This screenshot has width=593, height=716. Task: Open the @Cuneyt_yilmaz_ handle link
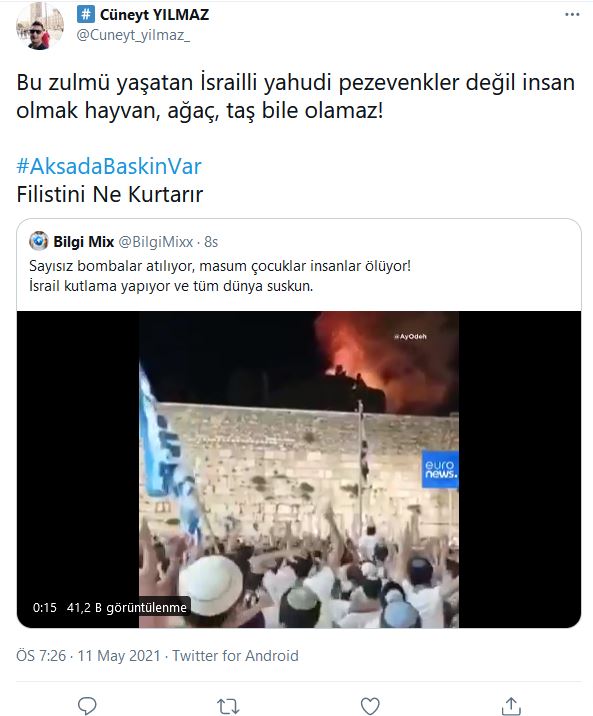[x=133, y=35]
